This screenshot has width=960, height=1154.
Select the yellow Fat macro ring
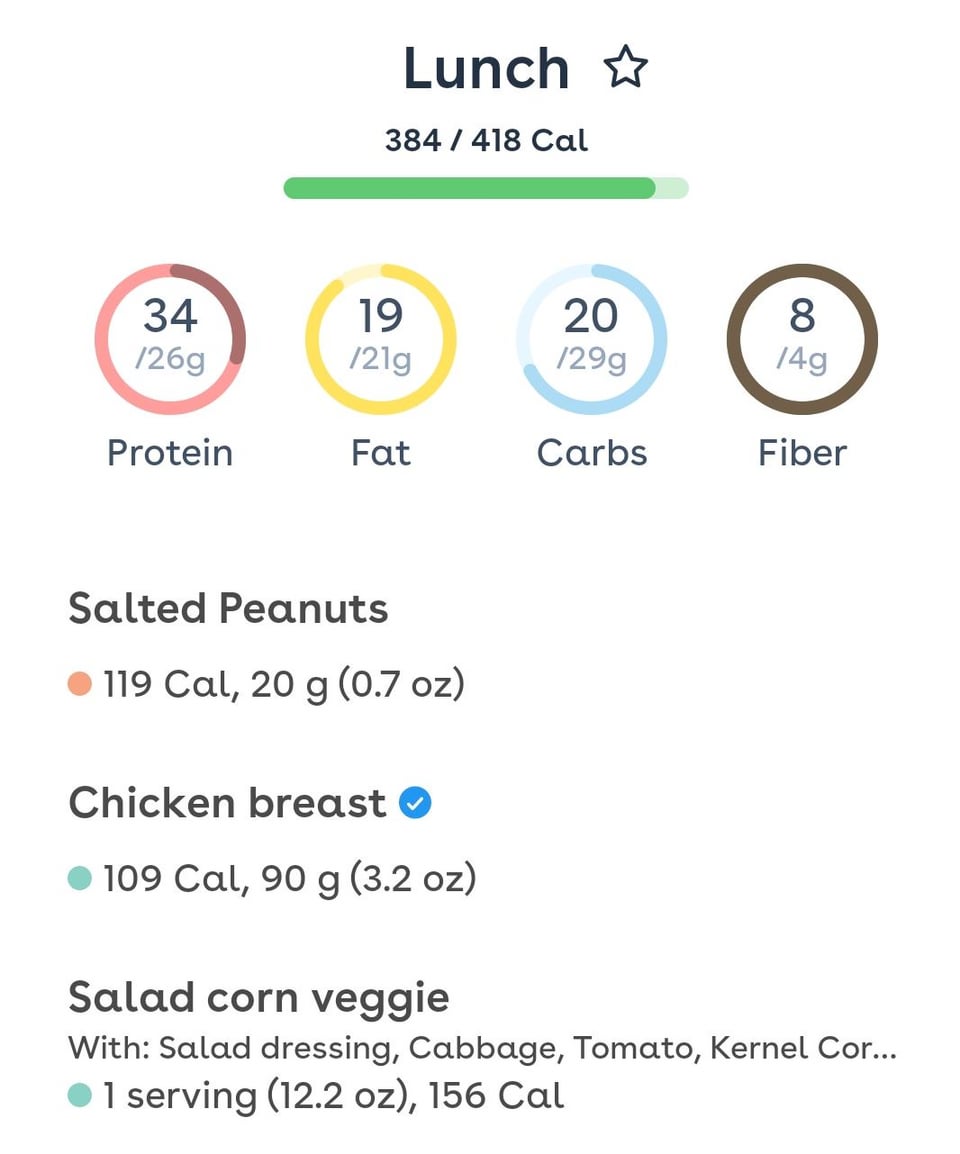click(381, 339)
